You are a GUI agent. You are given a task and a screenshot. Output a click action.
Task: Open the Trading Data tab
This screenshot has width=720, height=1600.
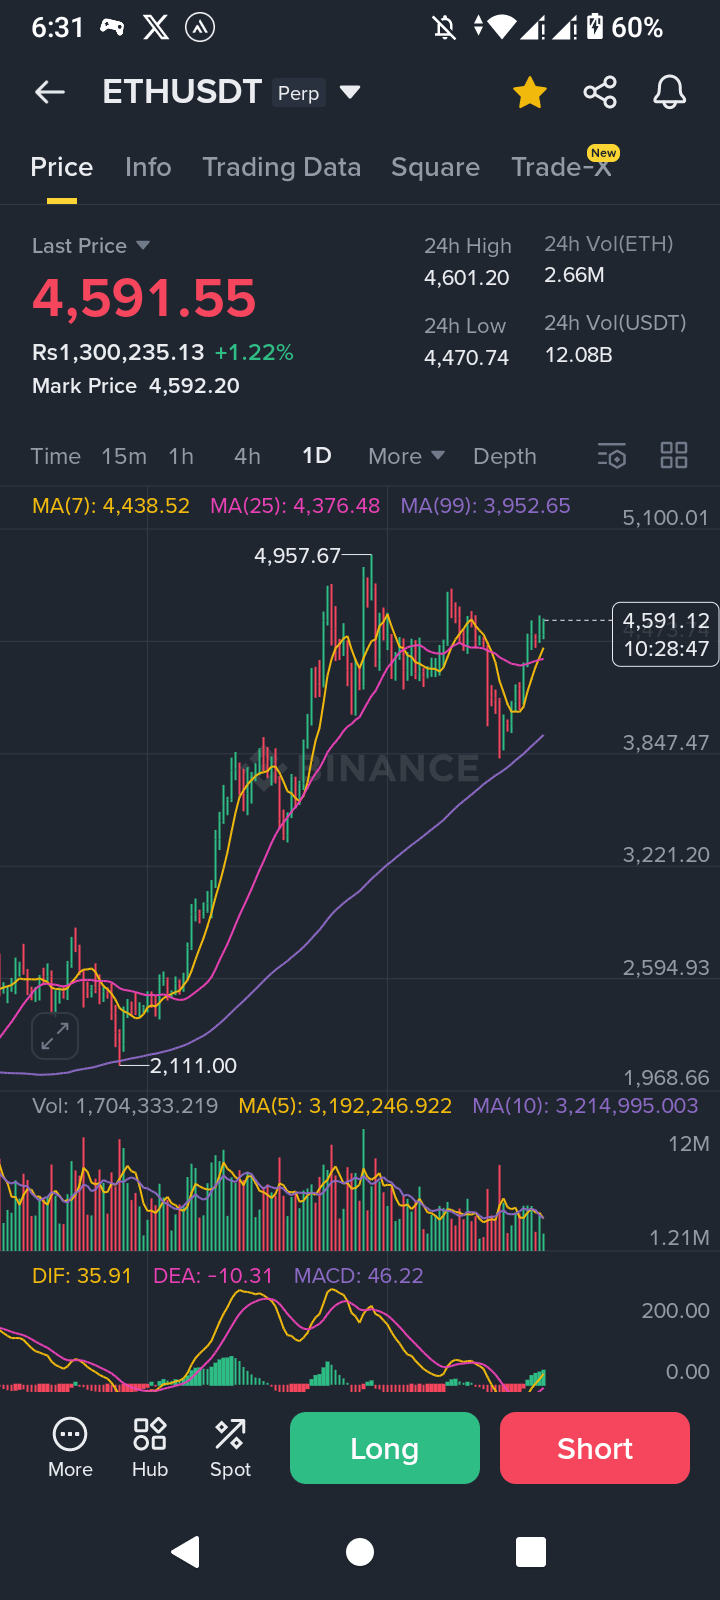pyautogui.click(x=281, y=167)
